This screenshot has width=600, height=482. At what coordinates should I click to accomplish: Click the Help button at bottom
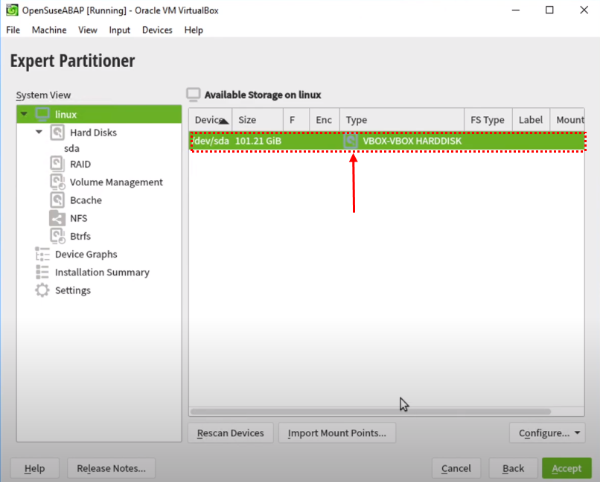(x=34, y=468)
